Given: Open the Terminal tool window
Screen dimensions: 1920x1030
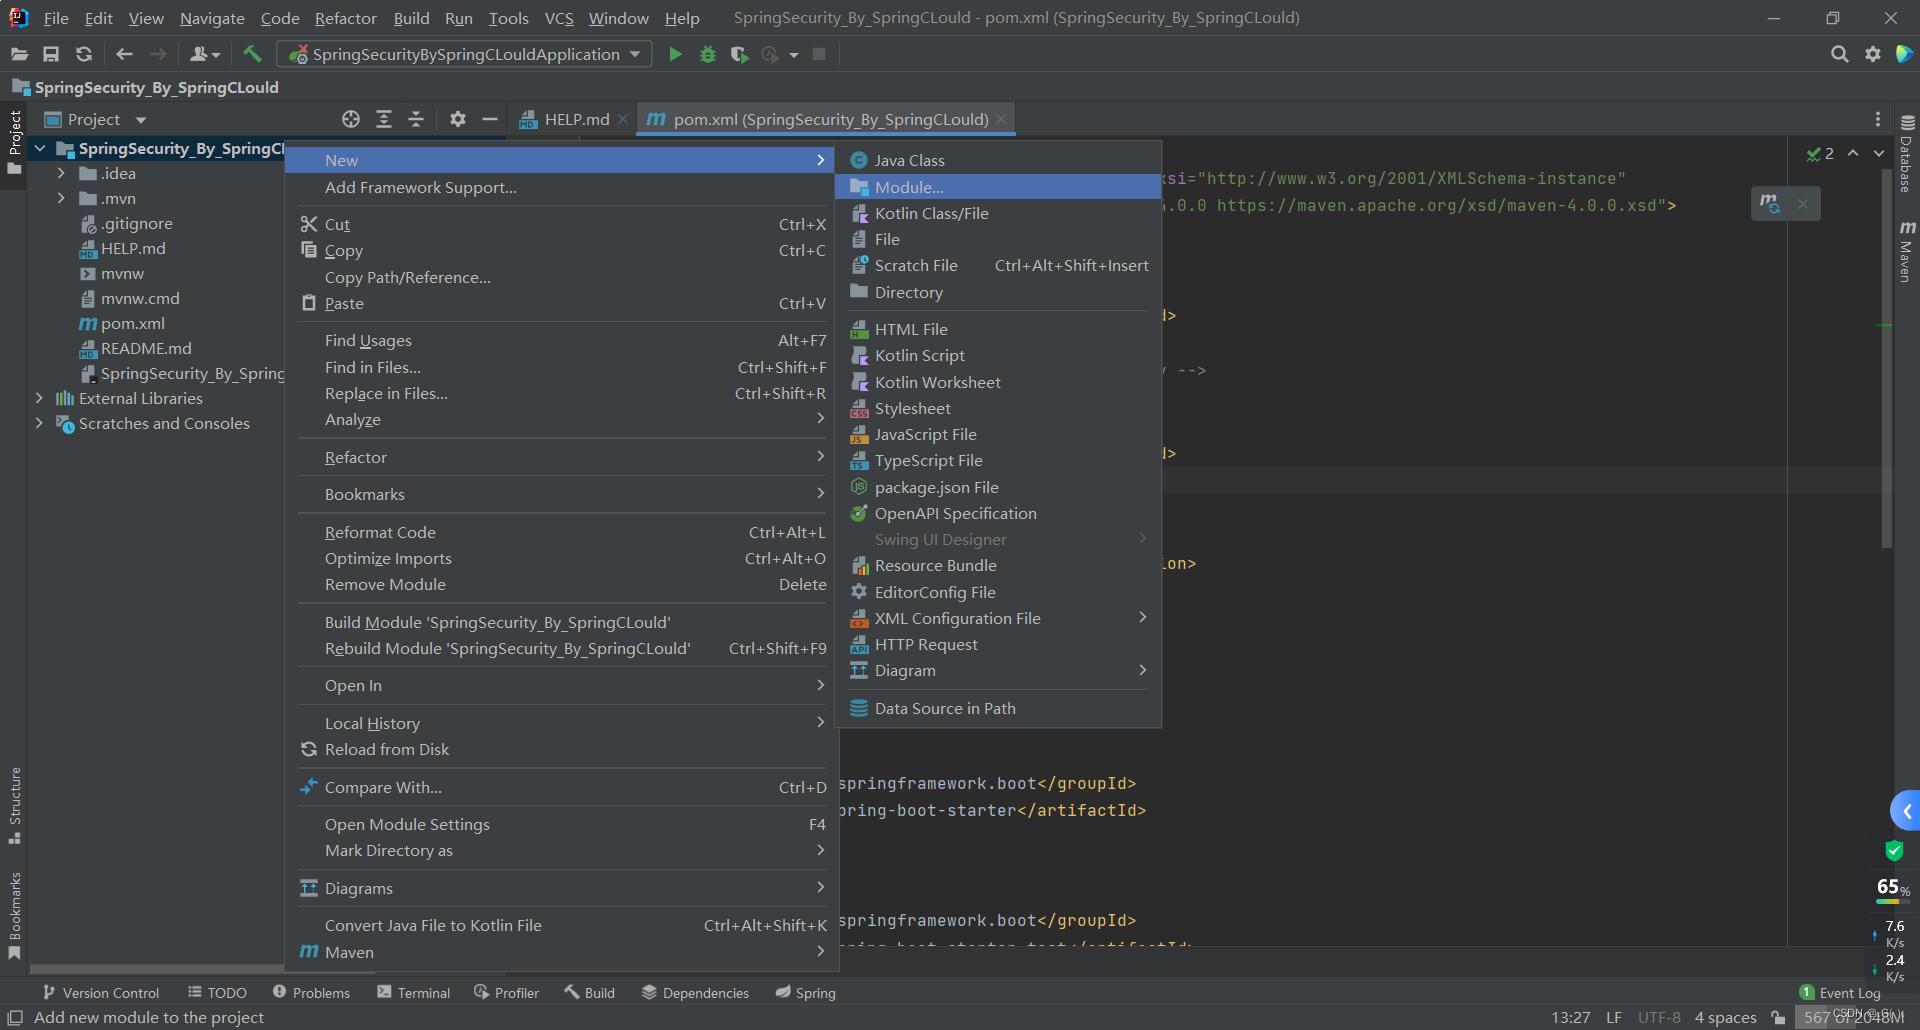Looking at the screenshot, I should point(413,992).
